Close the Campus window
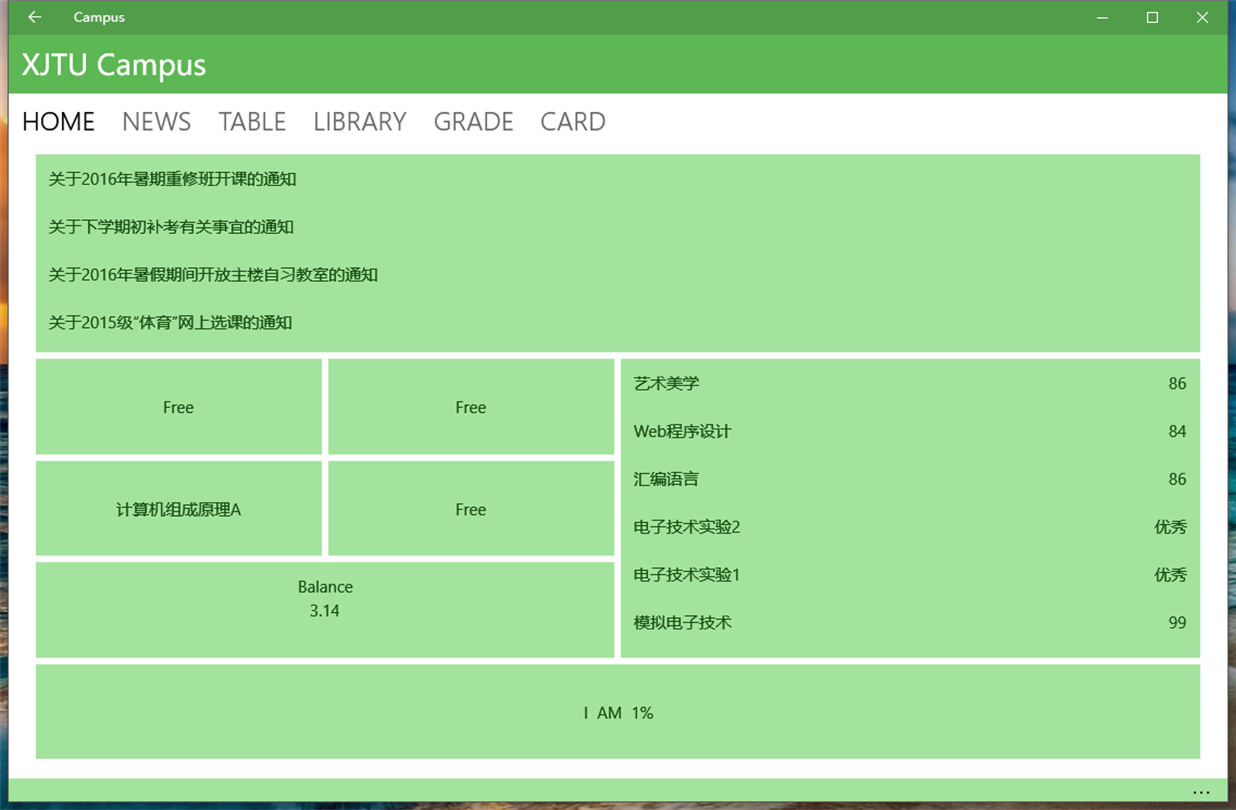This screenshot has width=1236, height=810. (1202, 17)
